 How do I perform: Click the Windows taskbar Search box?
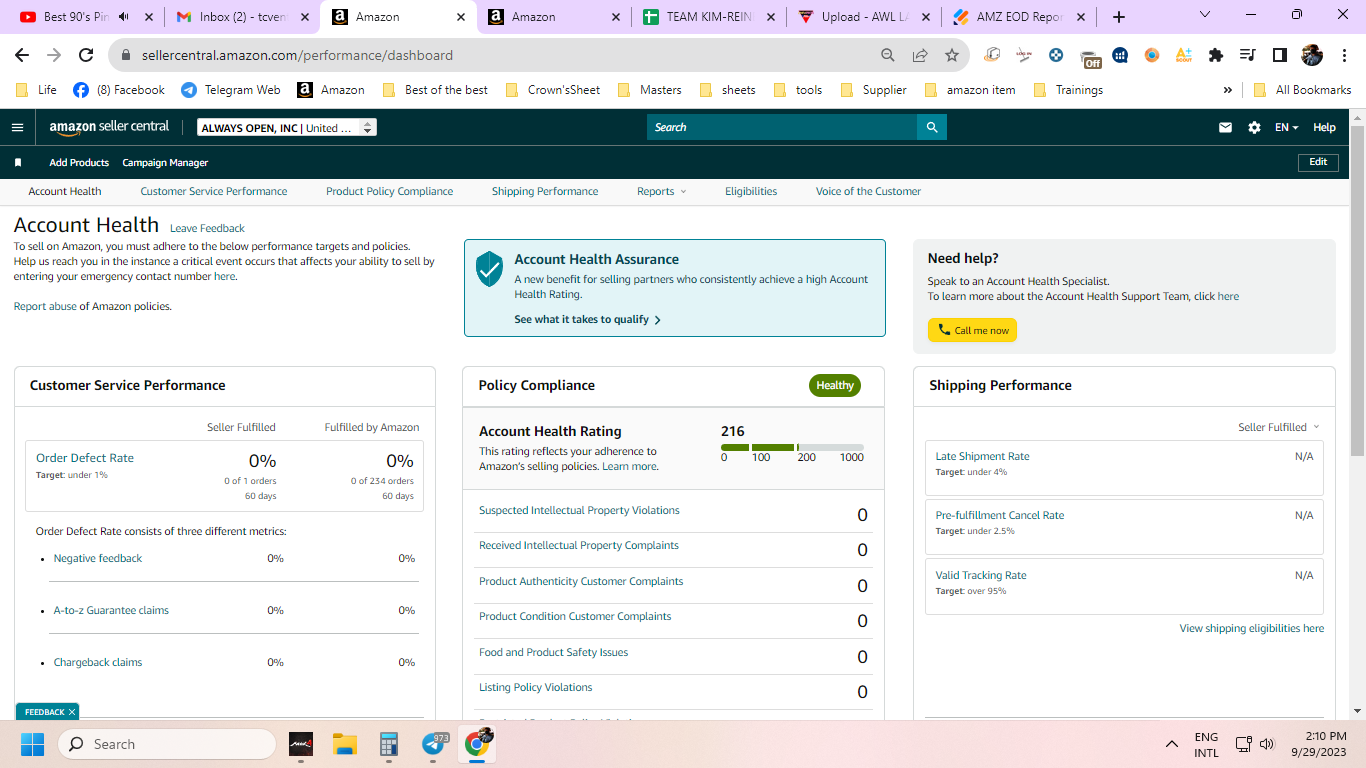click(167, 744)
